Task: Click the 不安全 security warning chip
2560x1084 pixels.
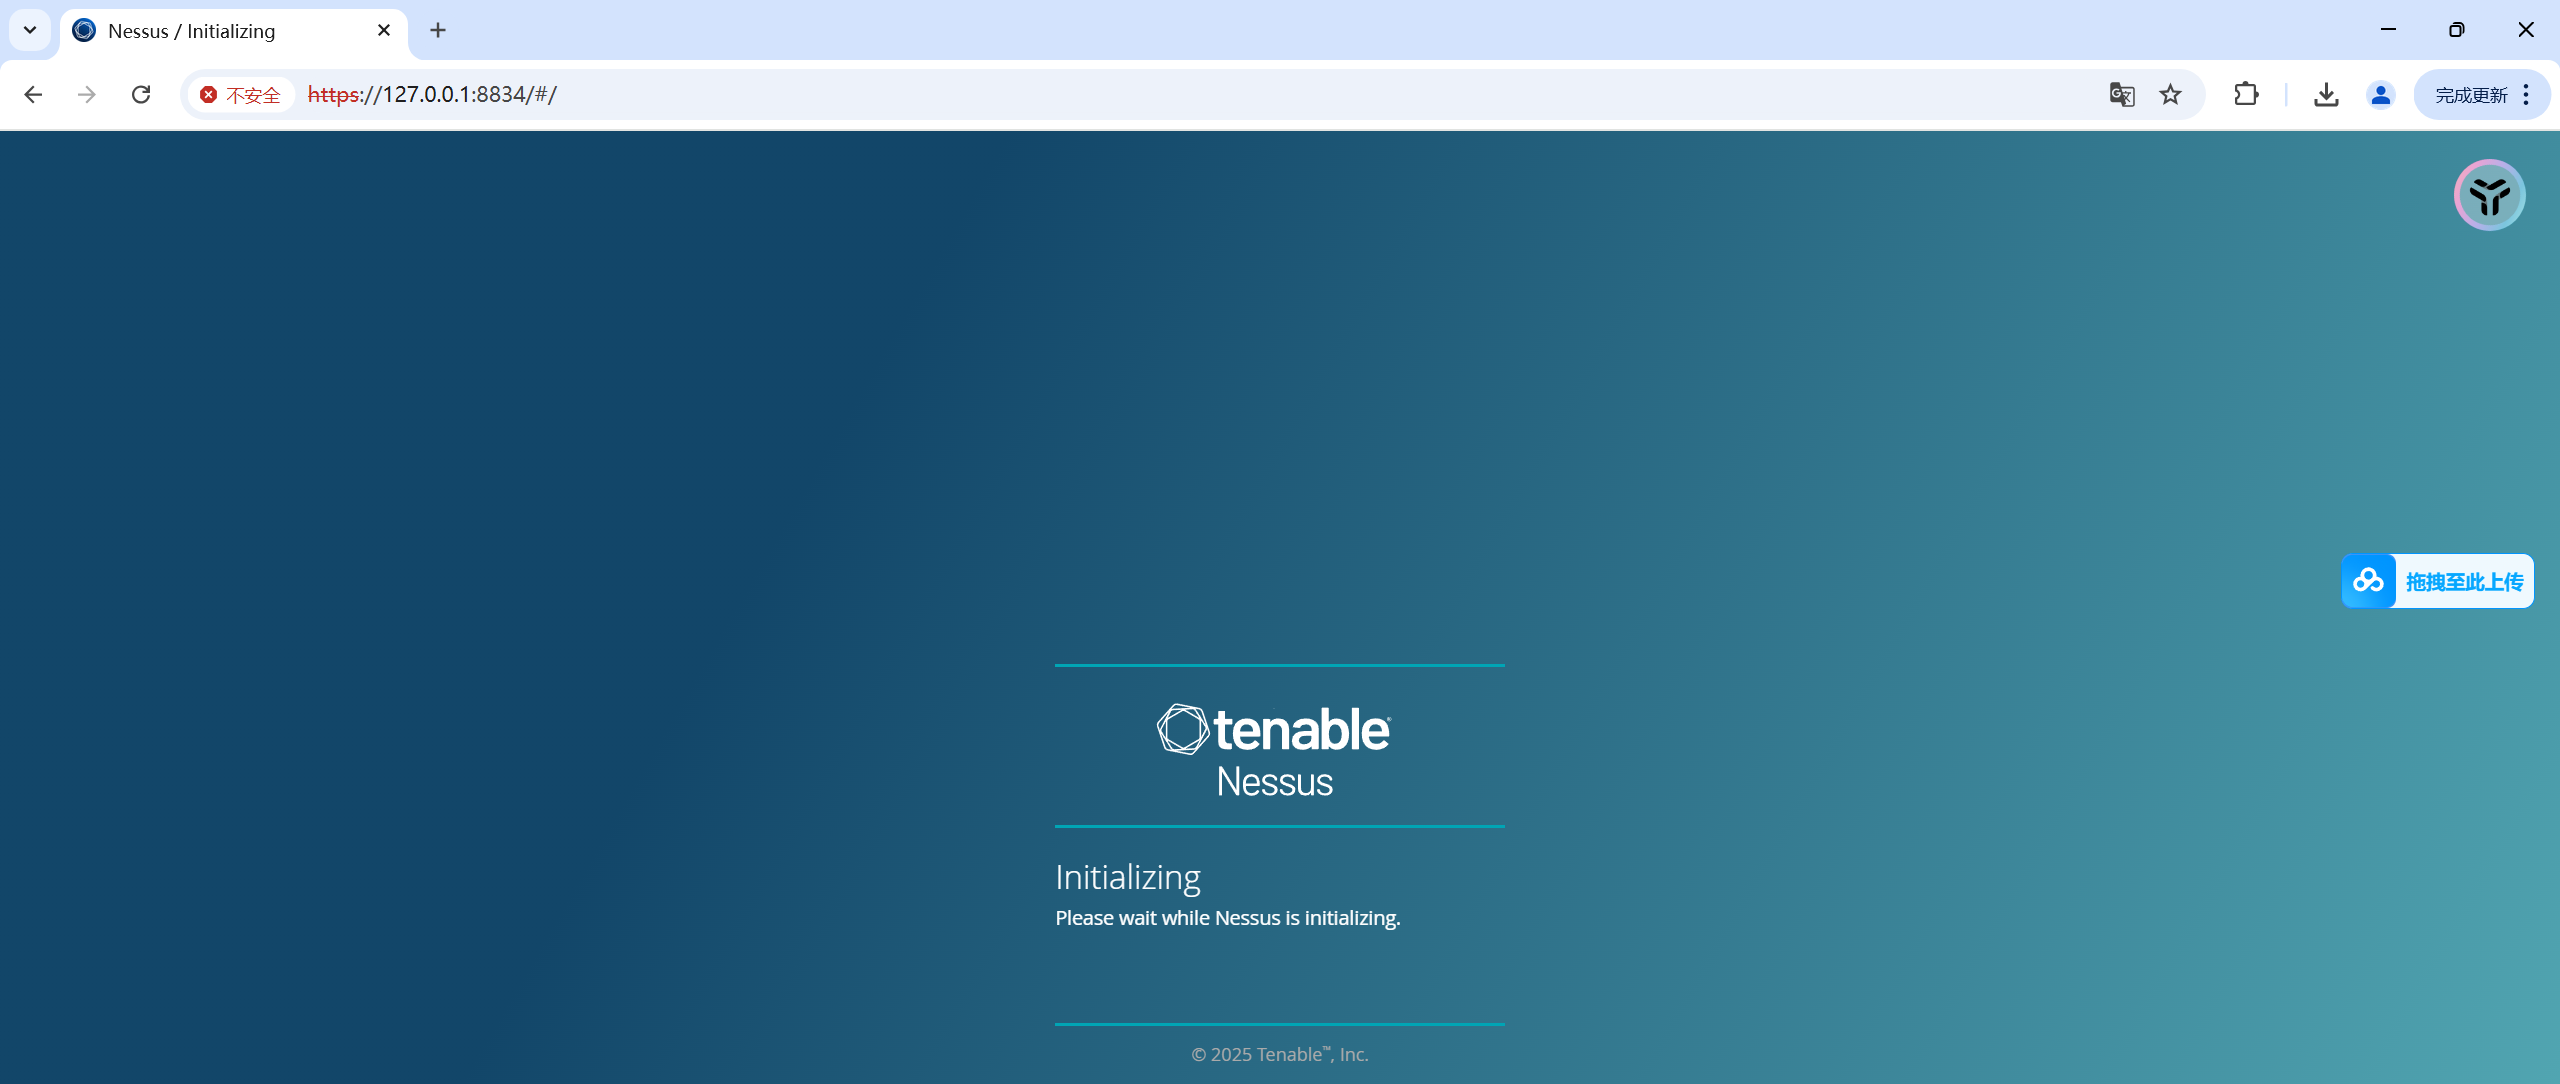Action: [x=241, y=94]
